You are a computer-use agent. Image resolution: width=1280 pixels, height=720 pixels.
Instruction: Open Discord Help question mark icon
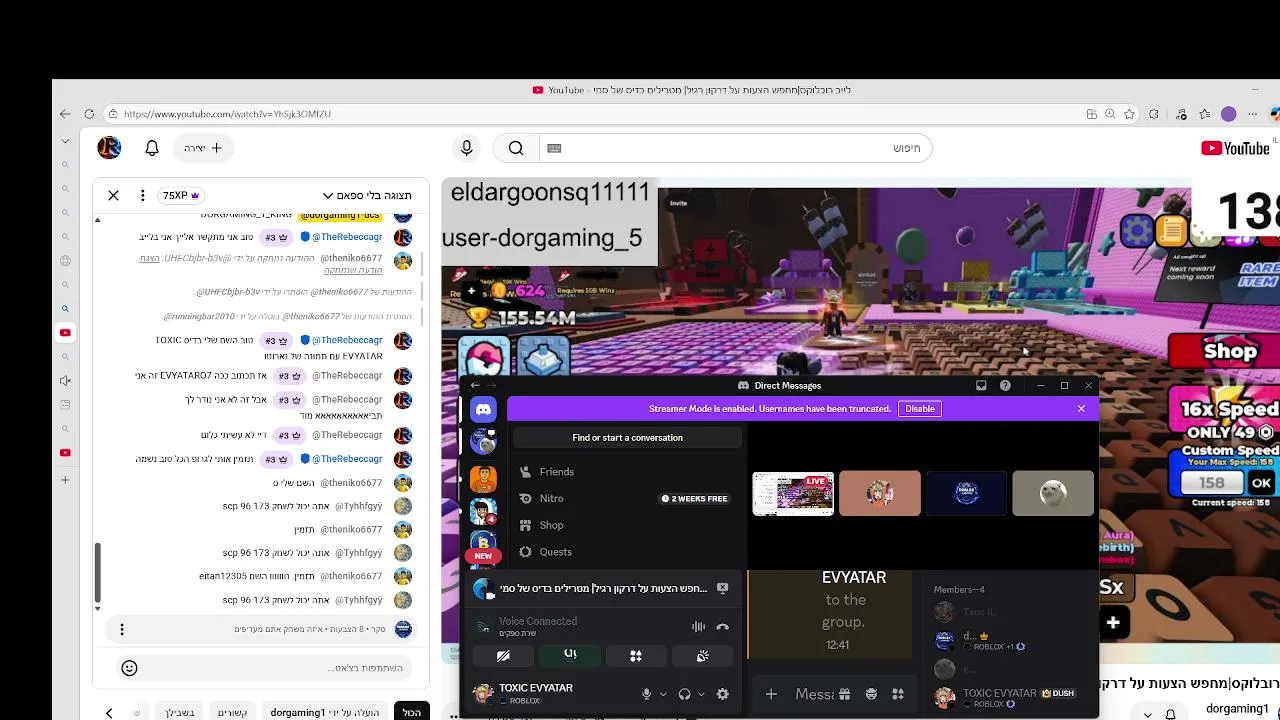(x=1005, y=385)
